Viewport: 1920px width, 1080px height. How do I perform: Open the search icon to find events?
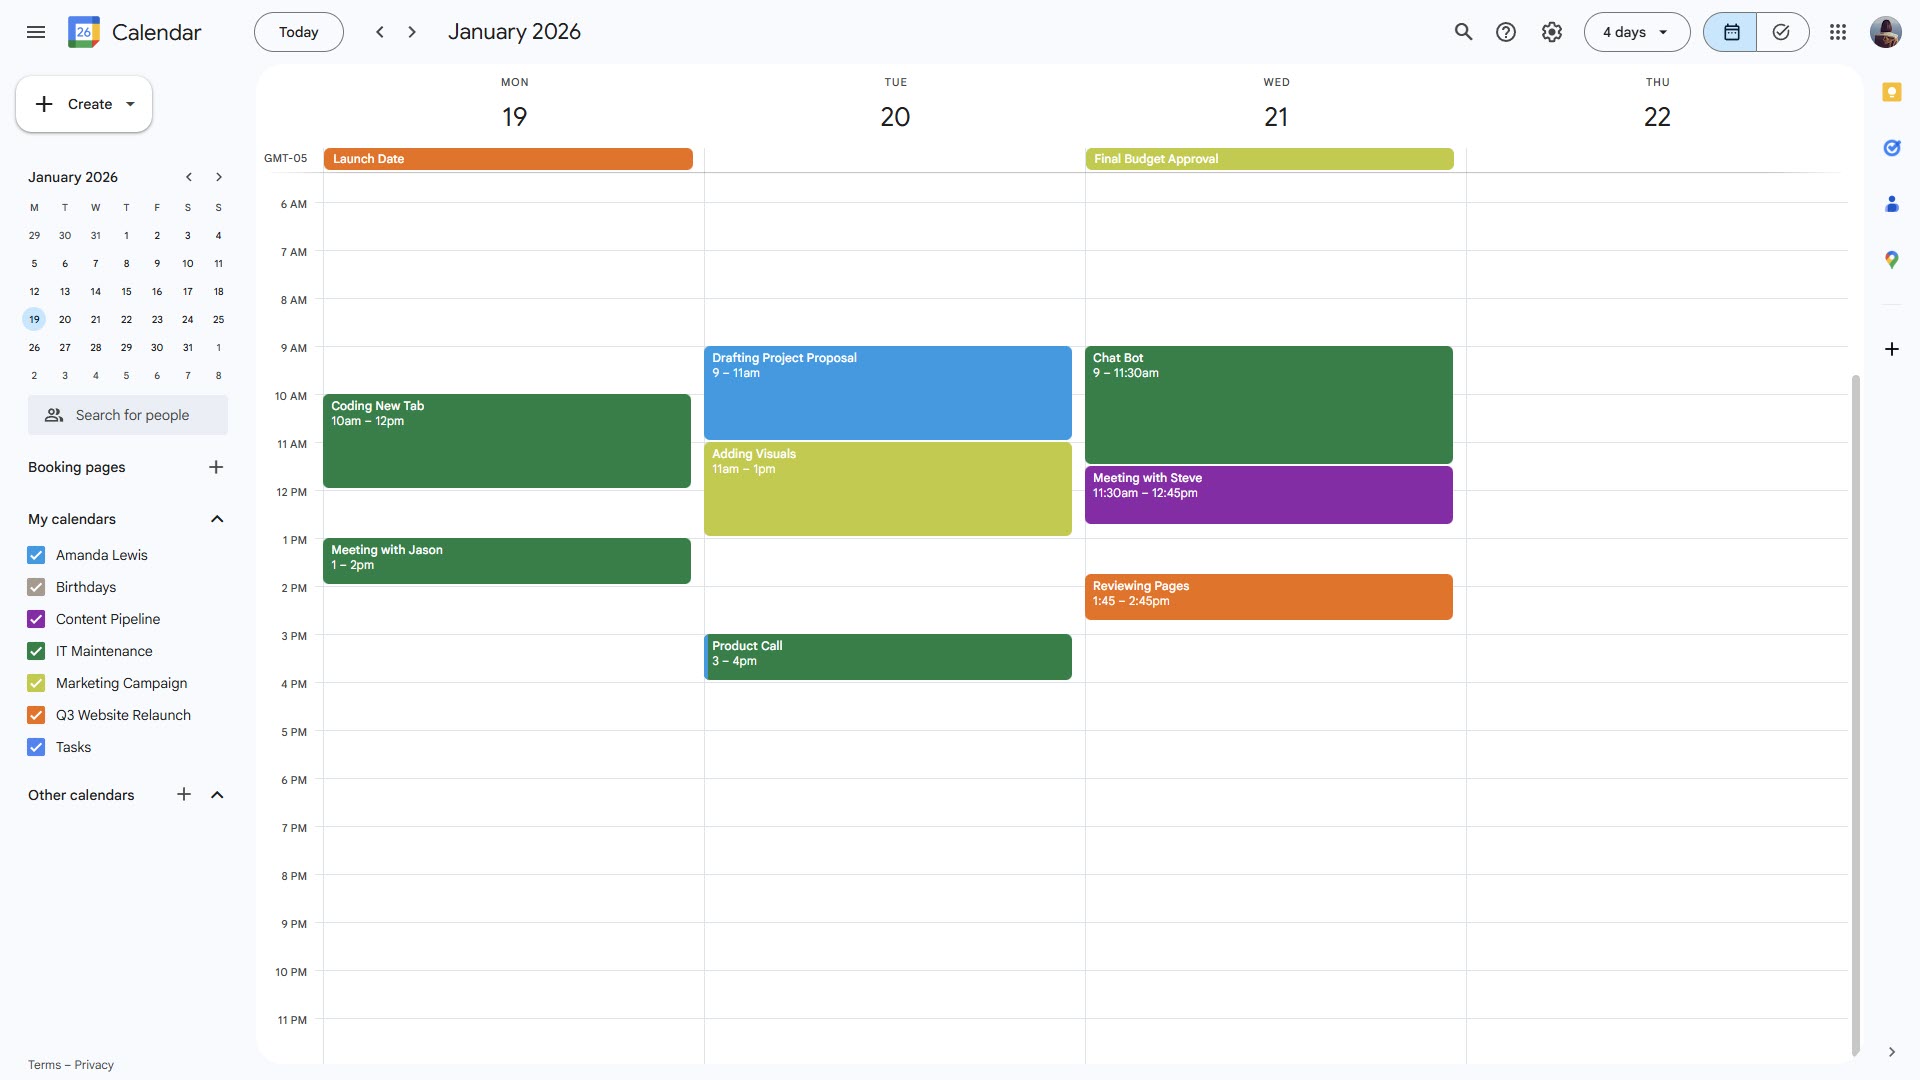pyautogui.click(x=1462, y=31)
